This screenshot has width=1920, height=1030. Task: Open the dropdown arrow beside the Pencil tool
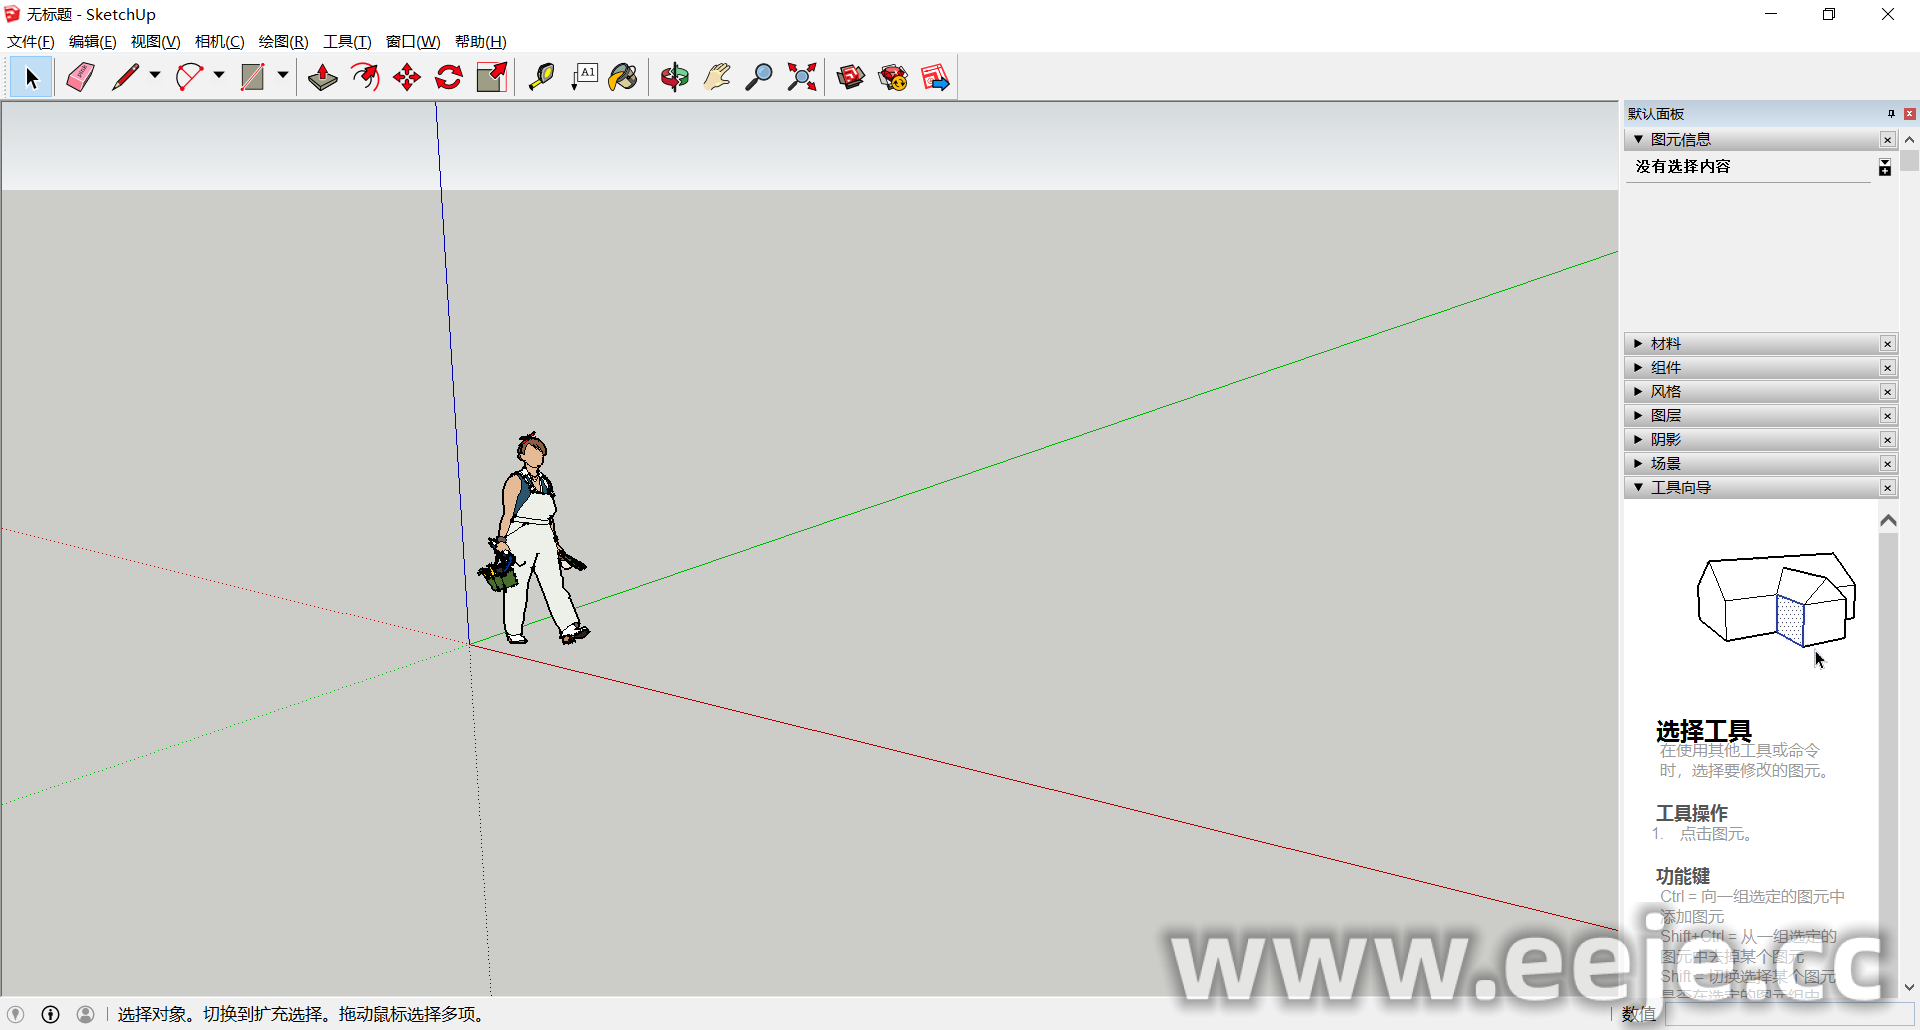(x=155, y=76)
